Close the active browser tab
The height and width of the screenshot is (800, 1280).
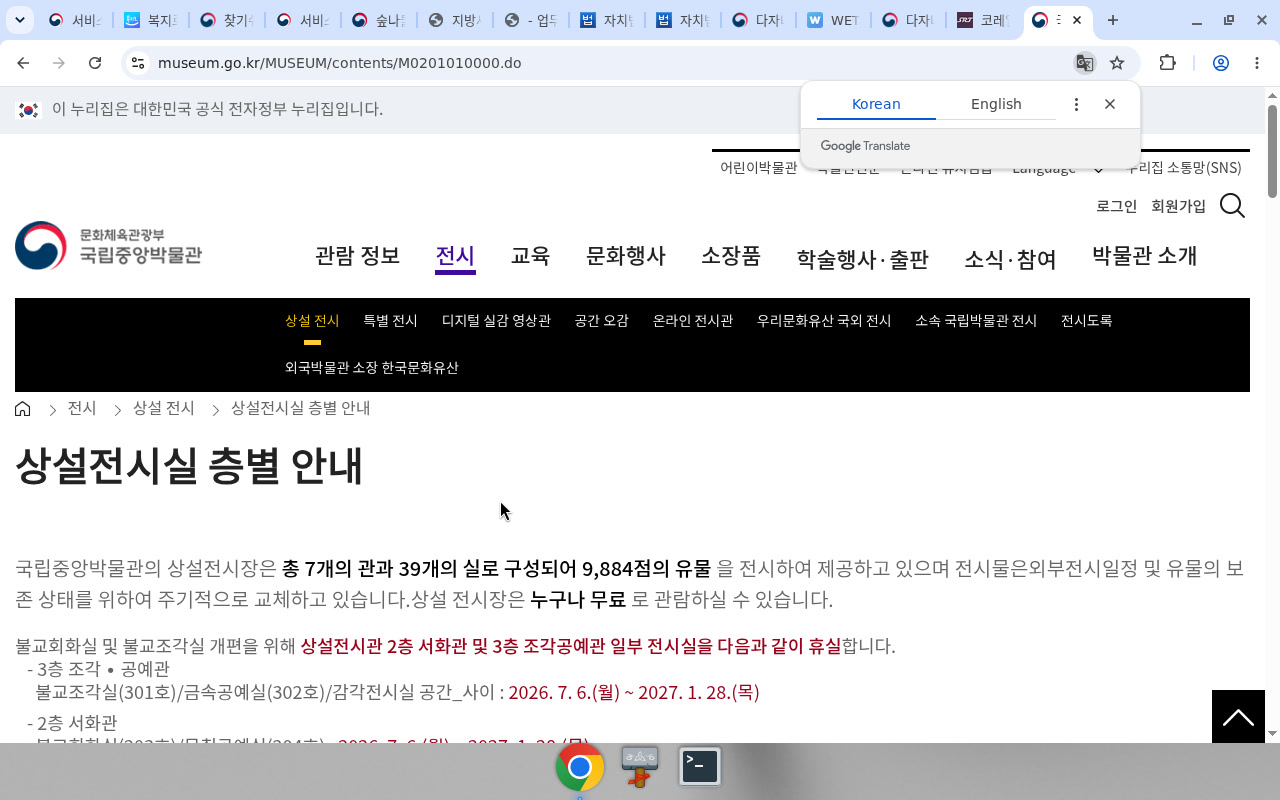pyautogui.click(x=1076, y=20)
